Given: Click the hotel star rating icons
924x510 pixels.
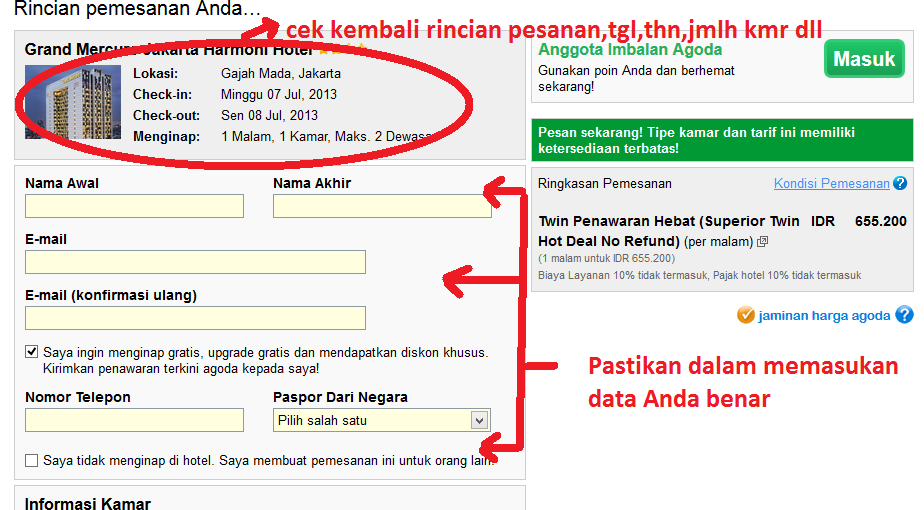Looking at the screenshot, I should (x=343, y=49).
